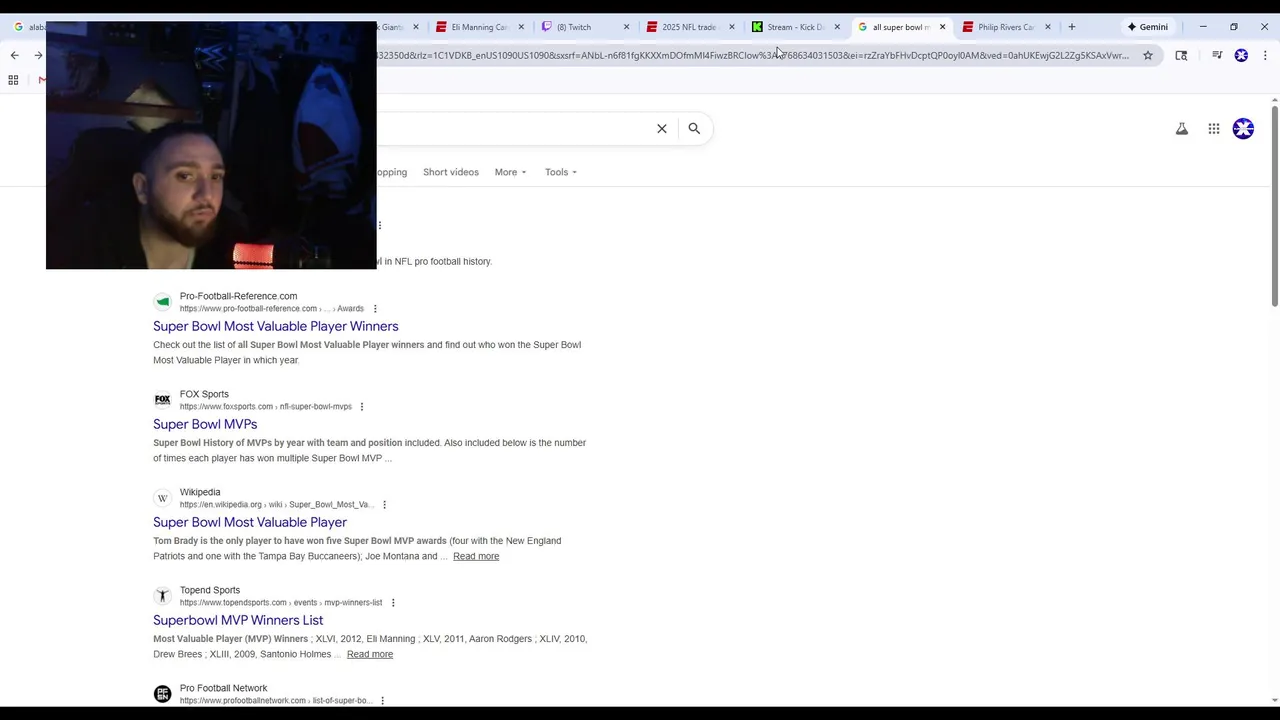Switch to the 2025 NFL trade browser tab
The width and height of the screenshot is (1280, 720).
pos(685,27)
